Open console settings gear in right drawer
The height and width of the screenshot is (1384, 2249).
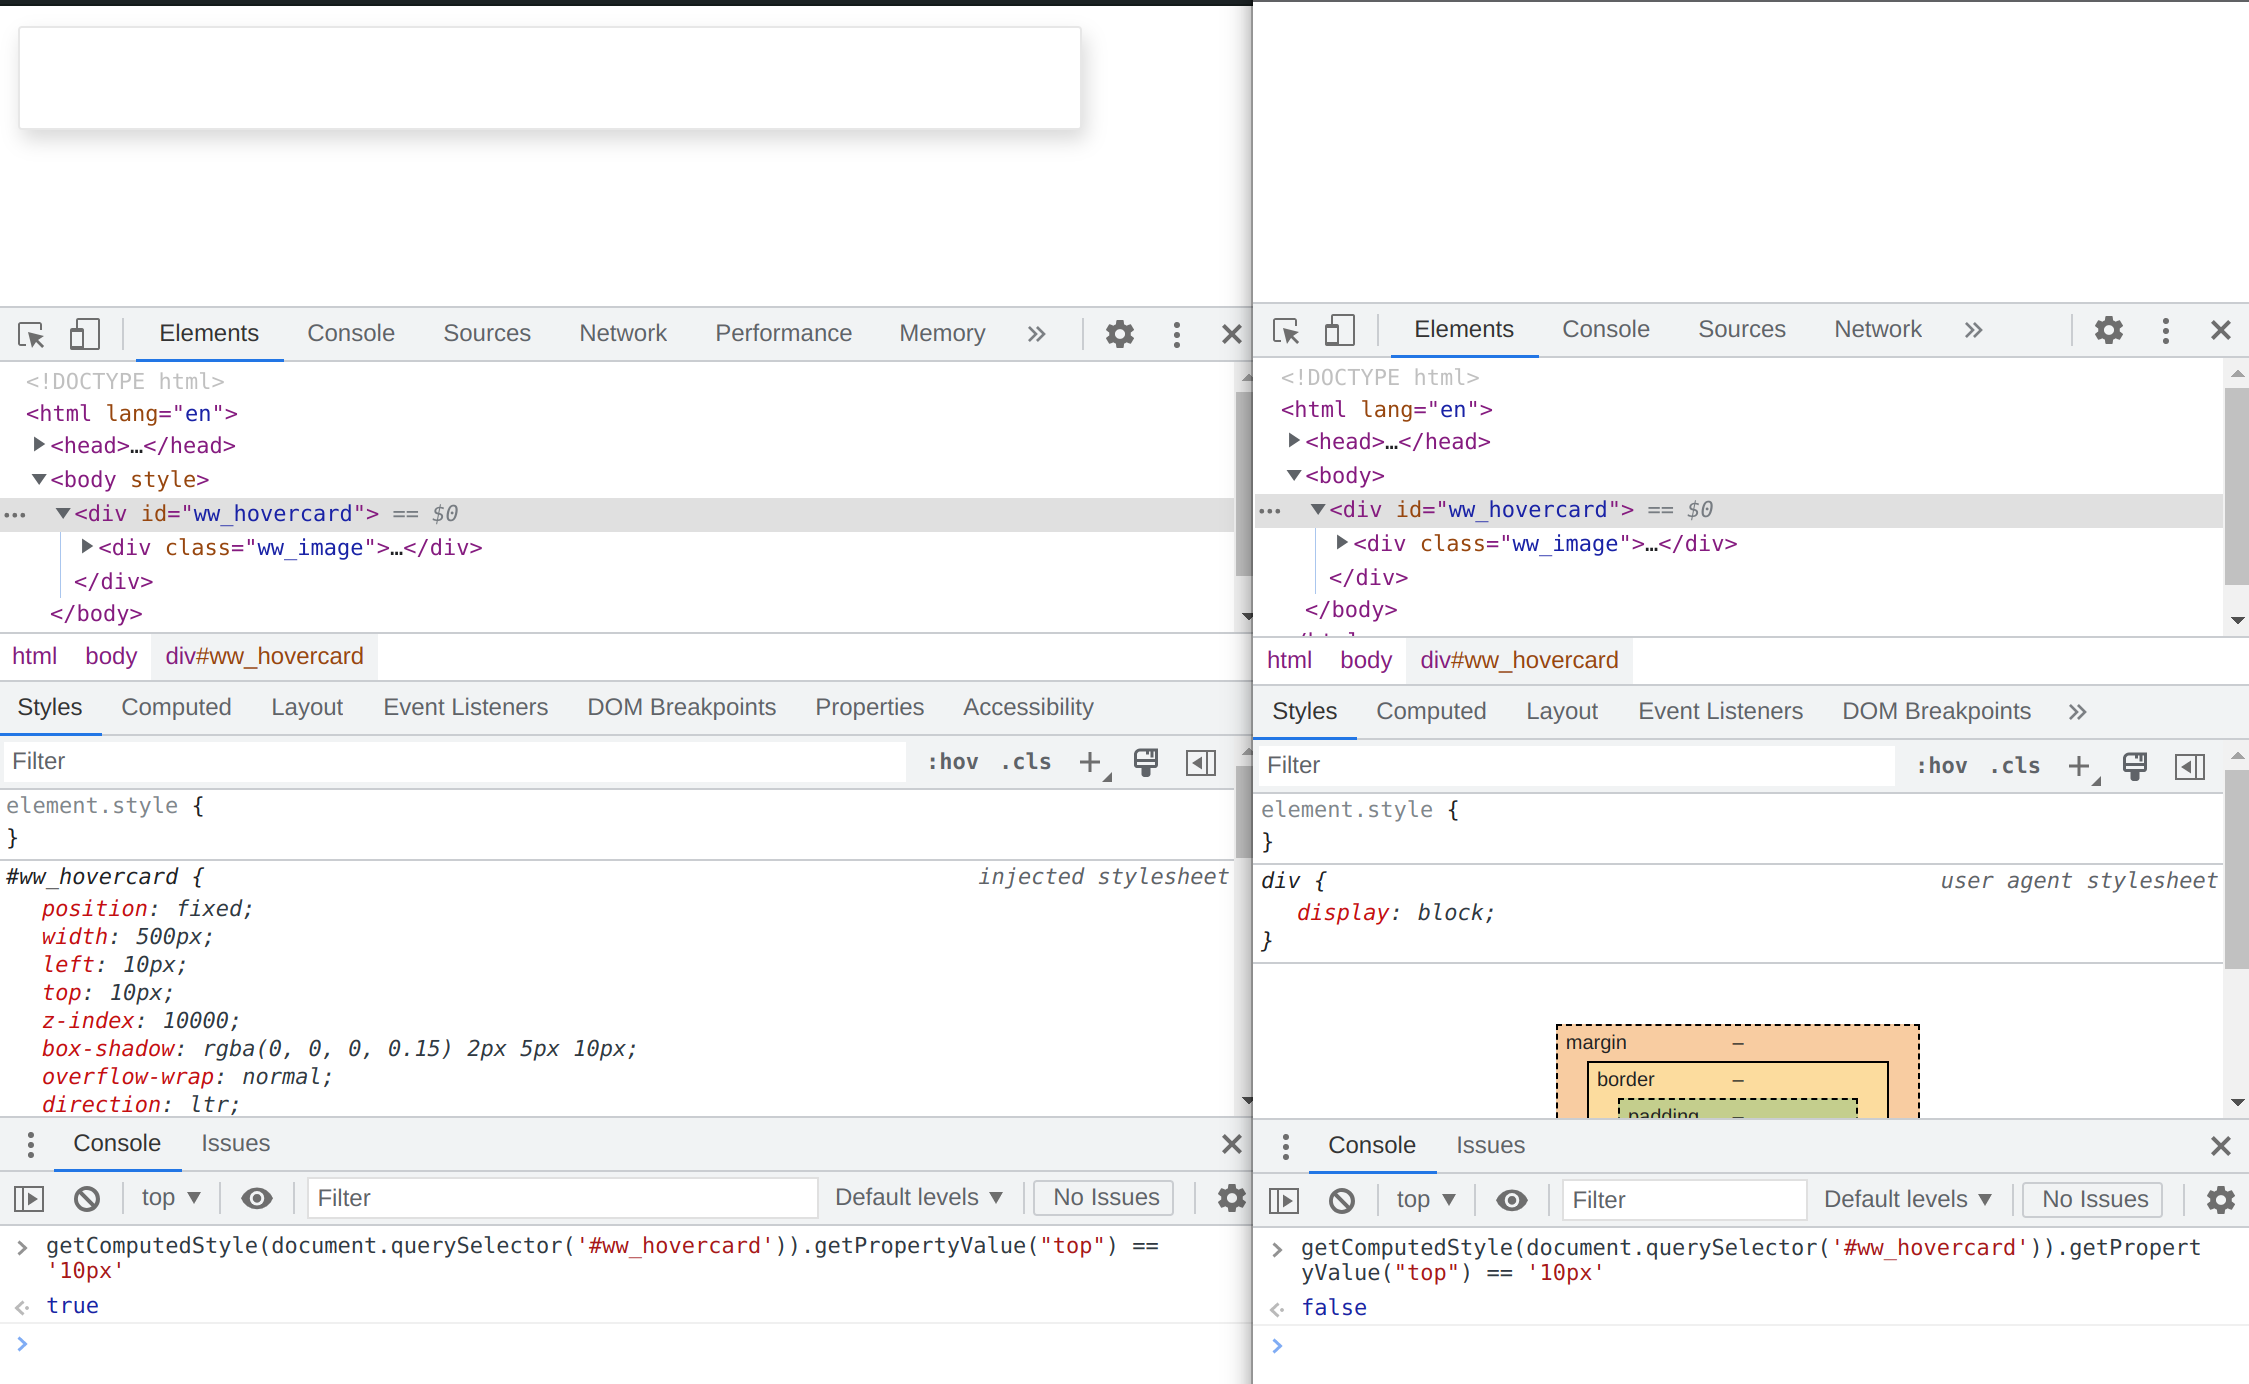[2220, 1200]
